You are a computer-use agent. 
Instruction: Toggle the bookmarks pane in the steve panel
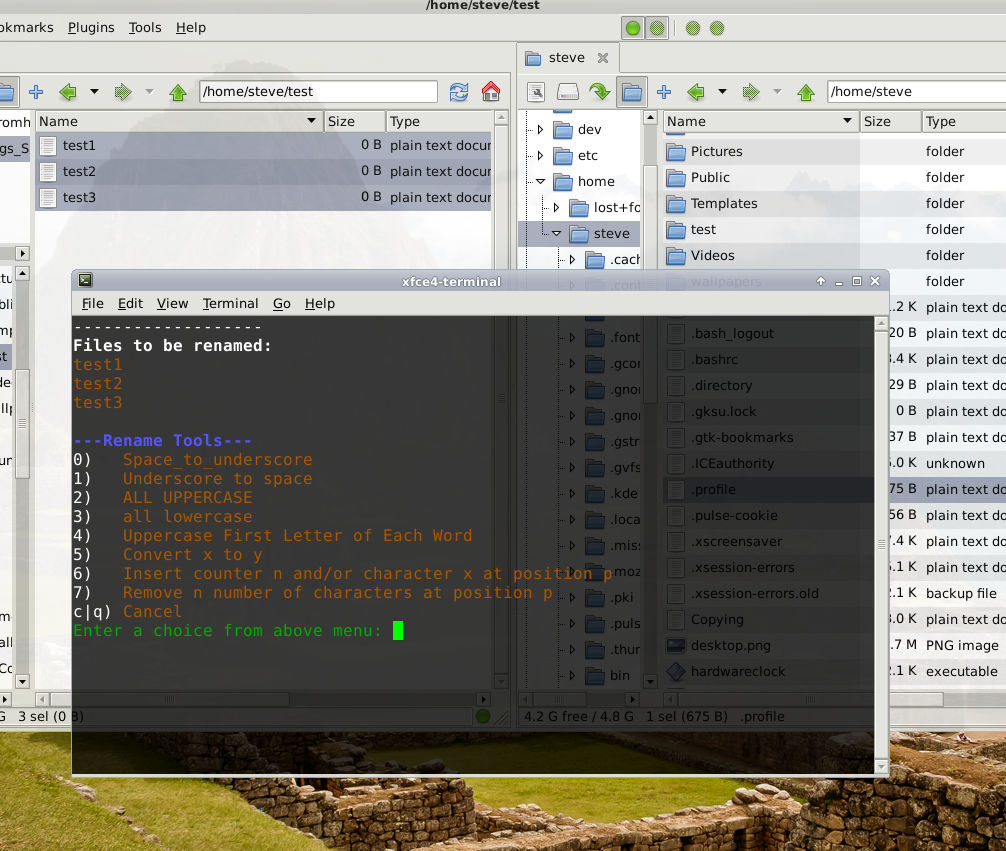click(536, 92)
